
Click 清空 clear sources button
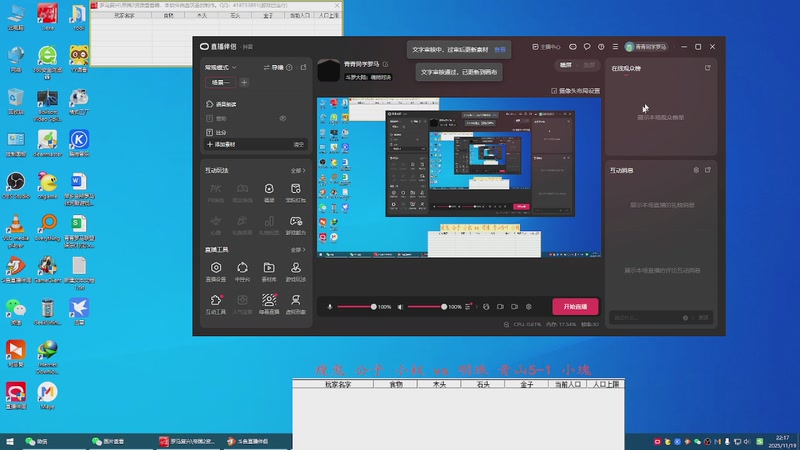299,144
